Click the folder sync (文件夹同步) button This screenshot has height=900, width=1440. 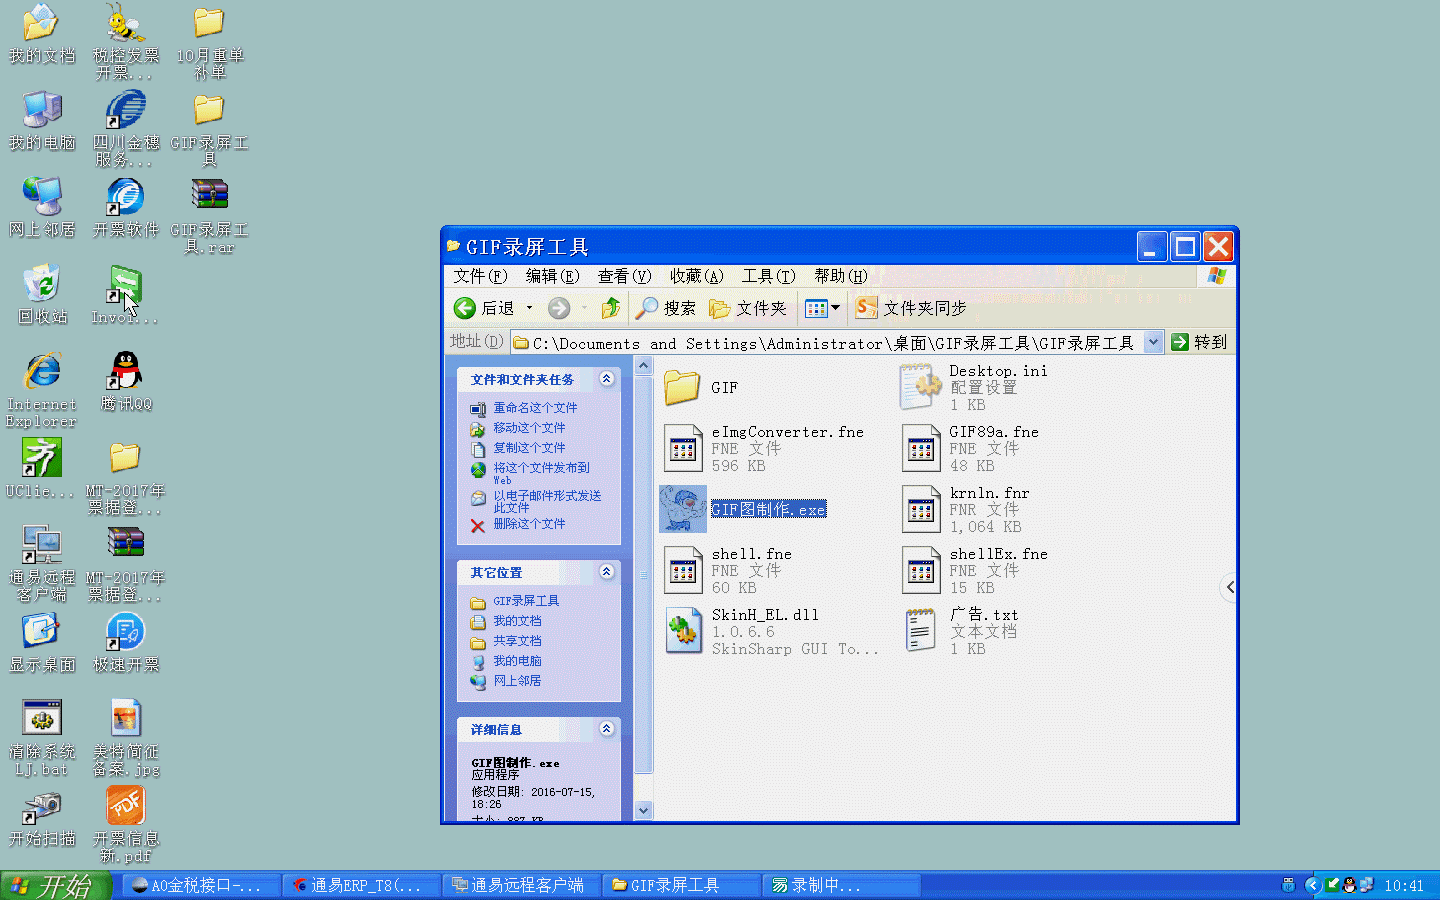point(911,309)
